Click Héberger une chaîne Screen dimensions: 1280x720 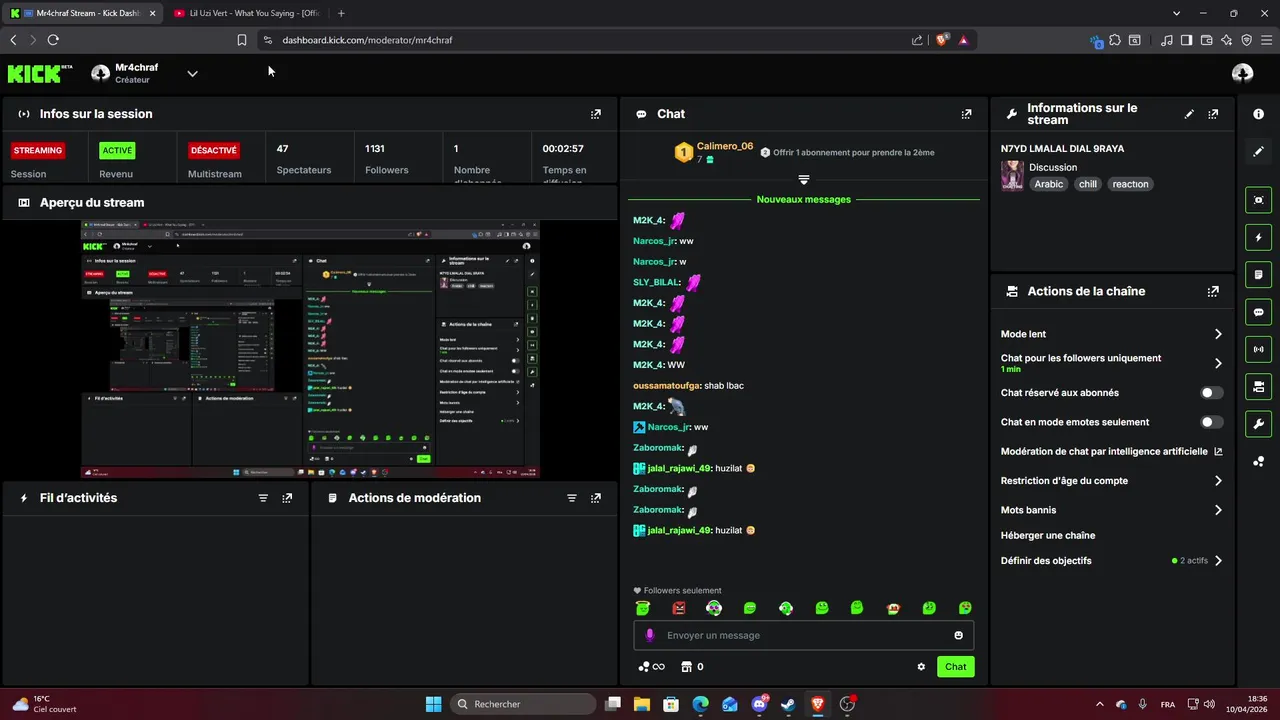coord(1048,536)
